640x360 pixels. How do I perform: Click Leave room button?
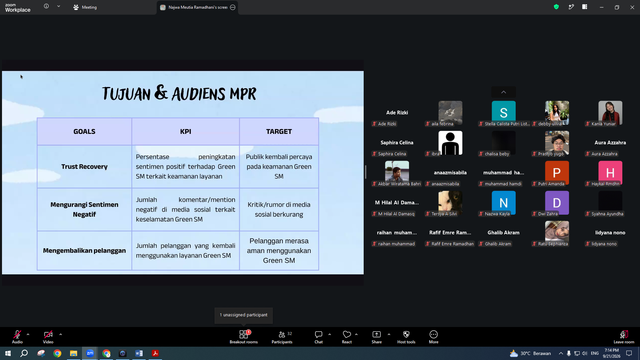click(624, 337)
